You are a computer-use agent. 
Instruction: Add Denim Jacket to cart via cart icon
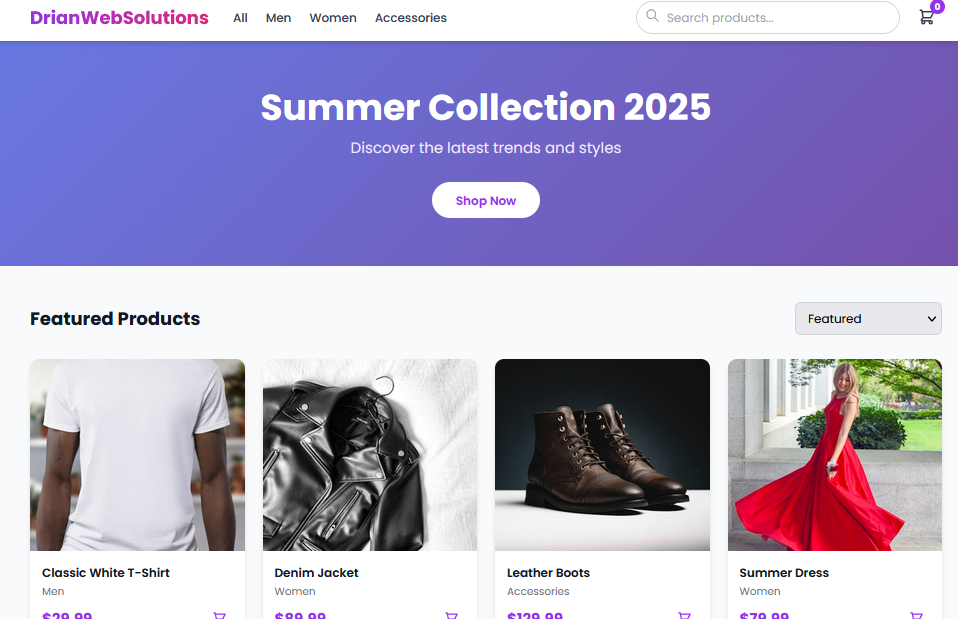click(451, 615)
